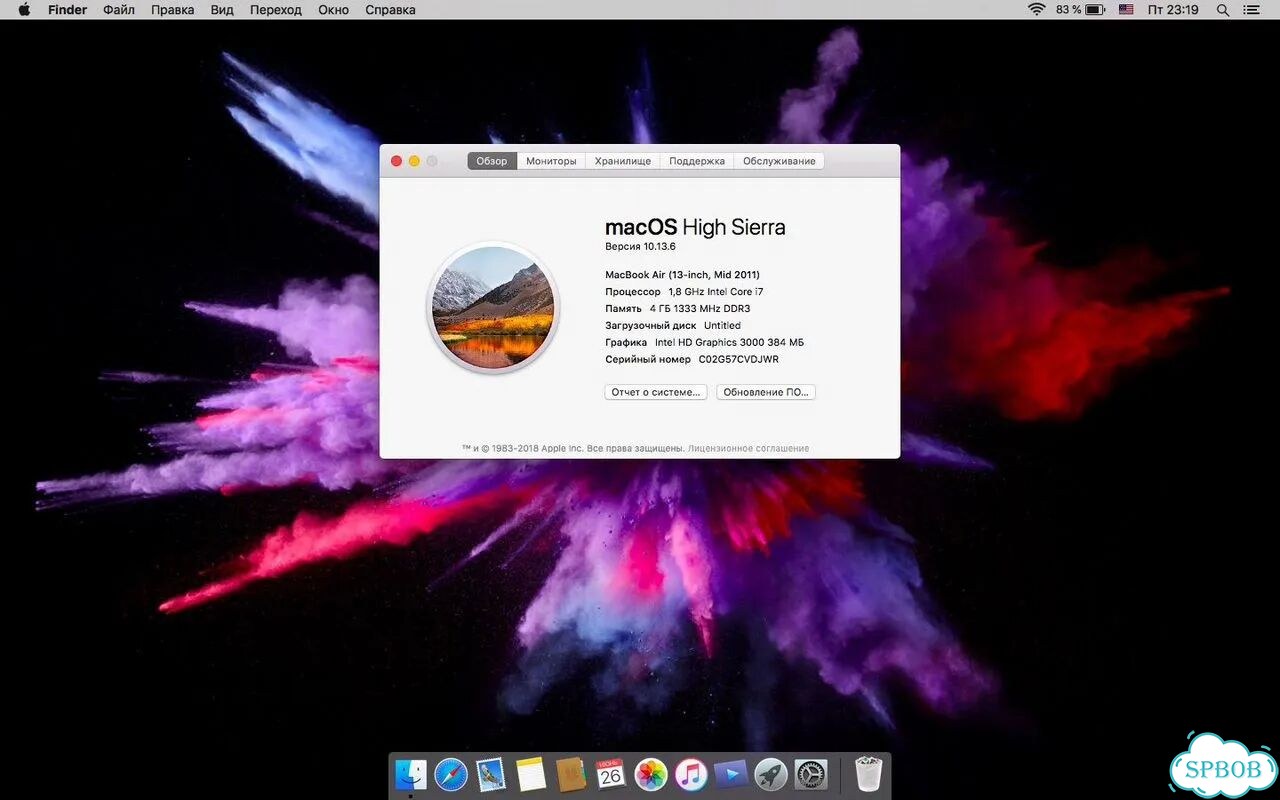Open Finder from the Dock
Screen dimensions: 1280x800
[411, 774]
